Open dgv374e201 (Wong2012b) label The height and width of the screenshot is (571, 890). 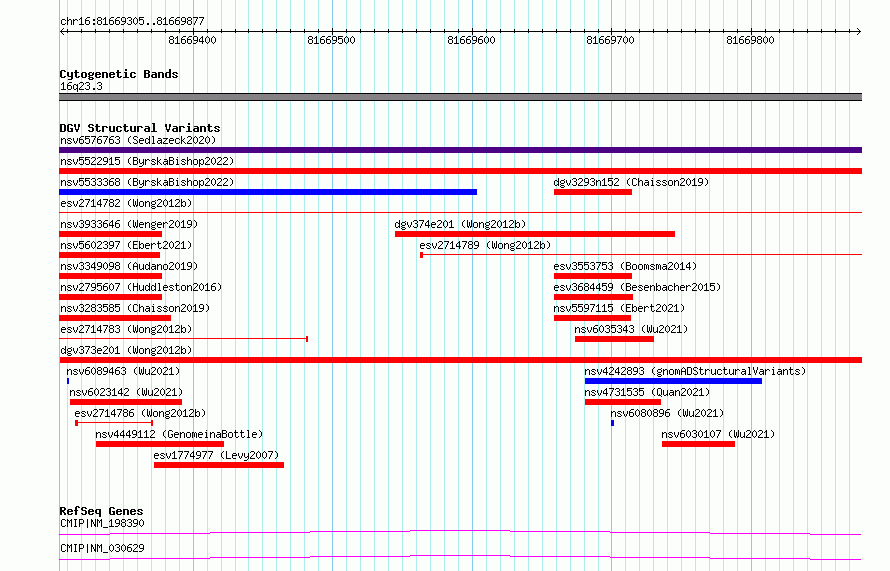460,224
